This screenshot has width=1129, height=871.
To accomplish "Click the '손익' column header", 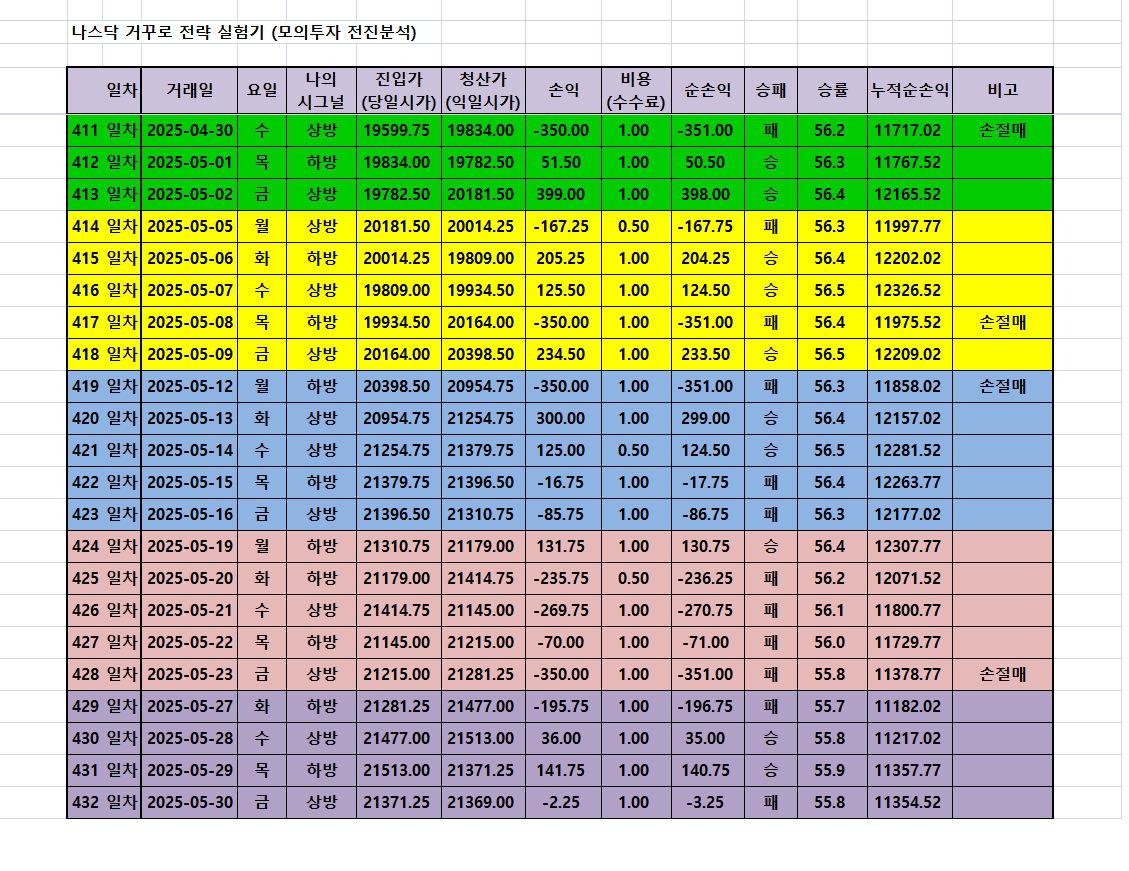I will pyautogui.click(x=563, y=91).
